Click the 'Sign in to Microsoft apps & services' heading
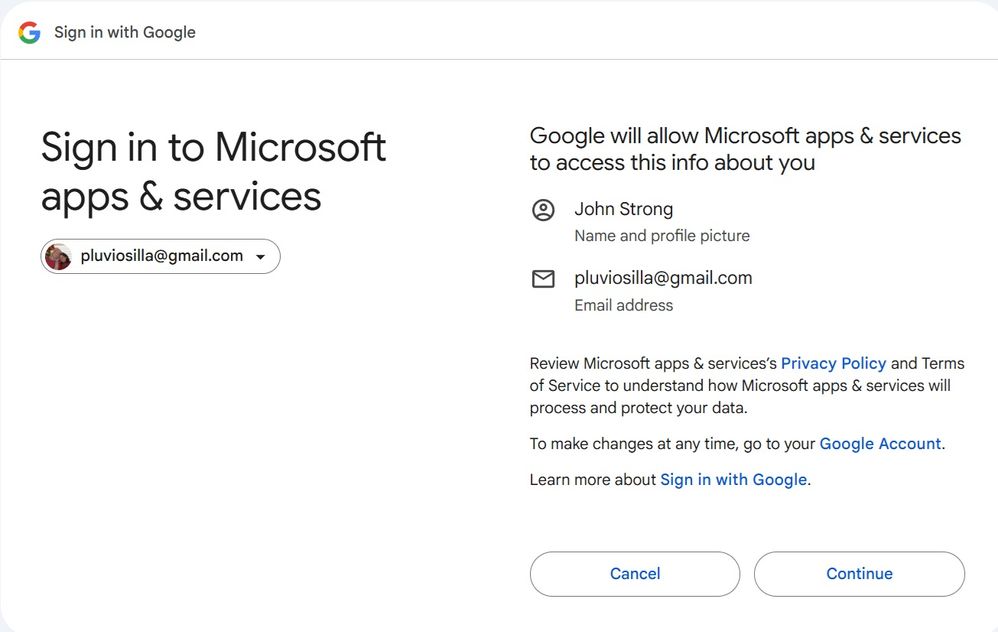This screenshot has height=632, width=998. [x=213, y=171]
